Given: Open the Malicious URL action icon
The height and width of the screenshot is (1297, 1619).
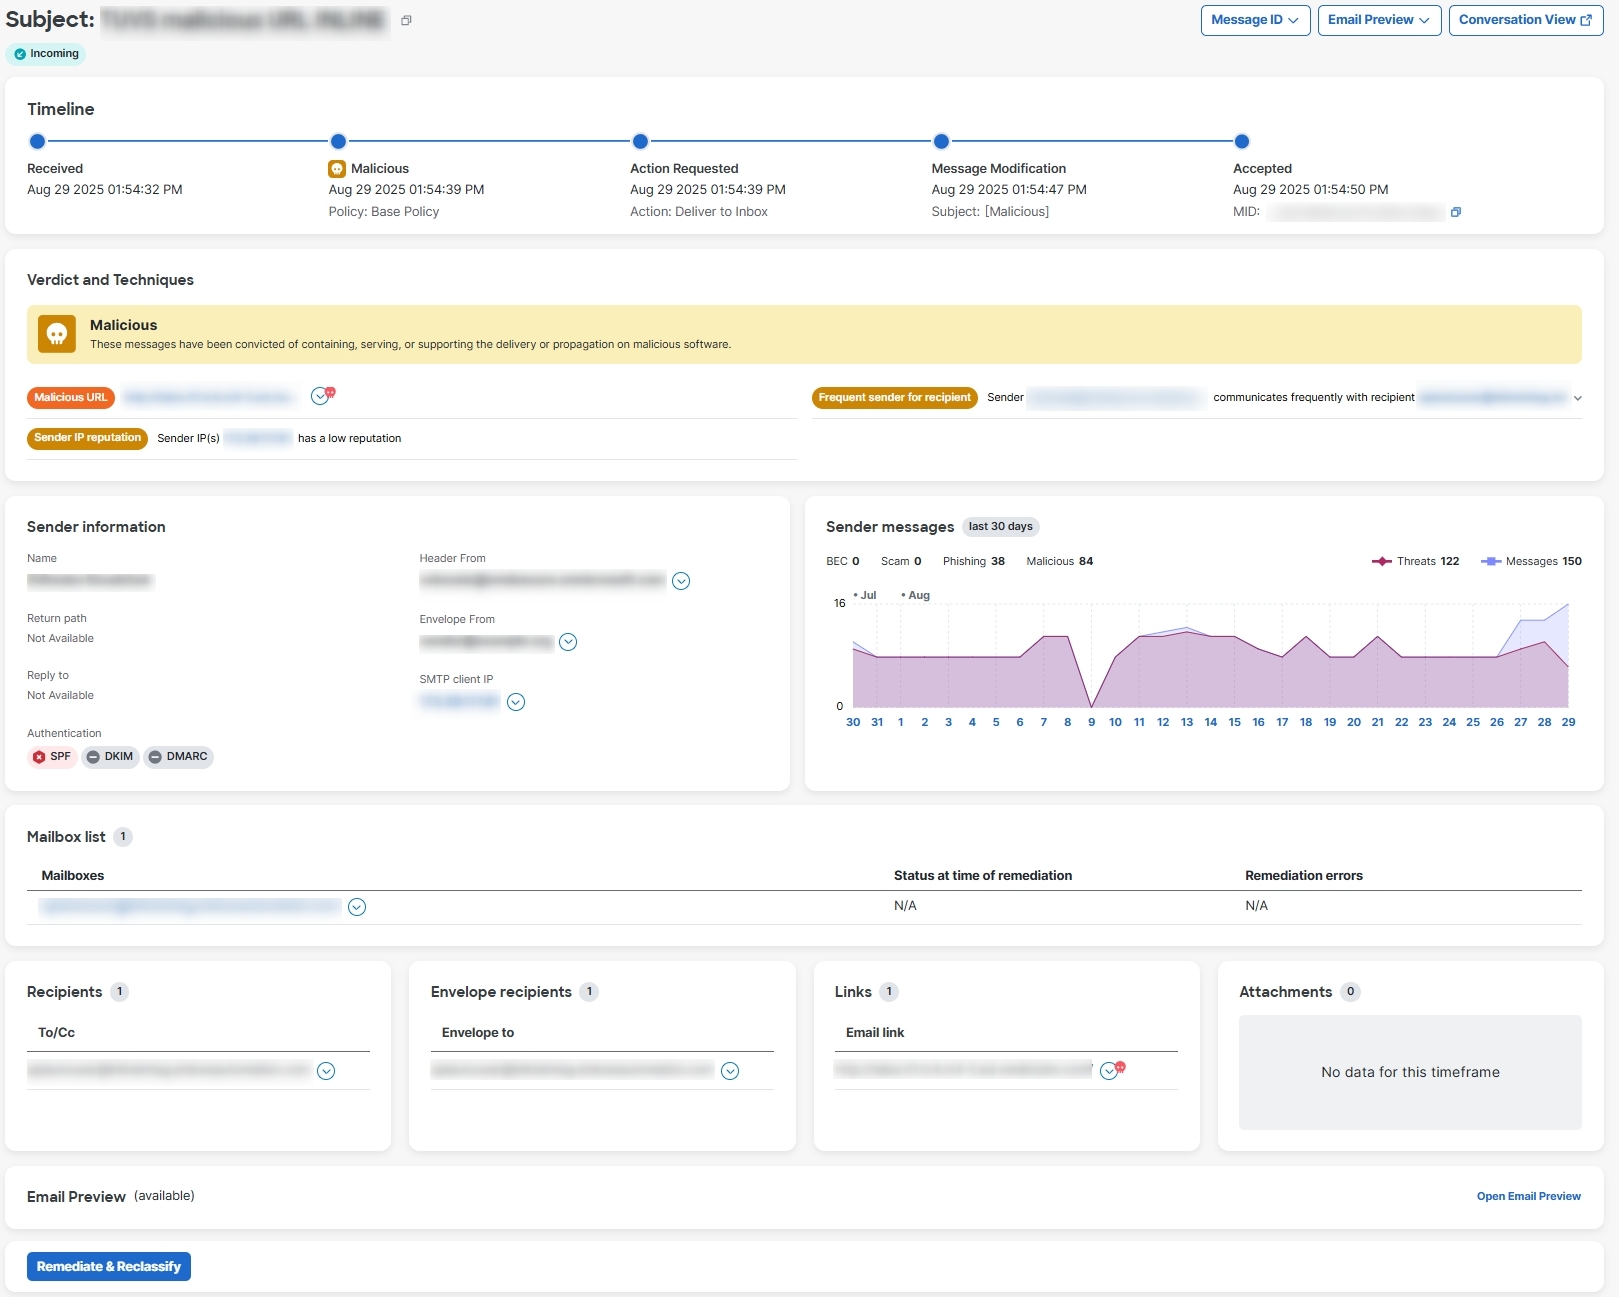Looking at the screenshot, I should point(321,396).
